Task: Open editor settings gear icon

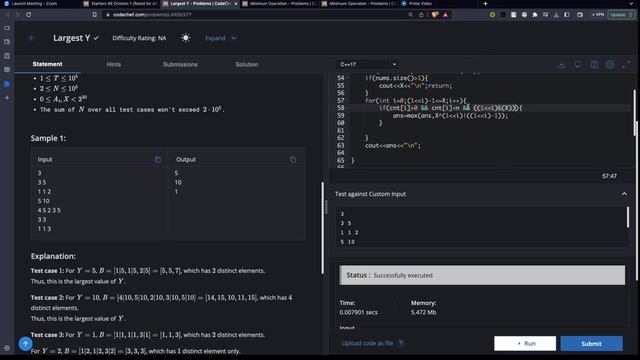Action: click(x=610, y=64)
